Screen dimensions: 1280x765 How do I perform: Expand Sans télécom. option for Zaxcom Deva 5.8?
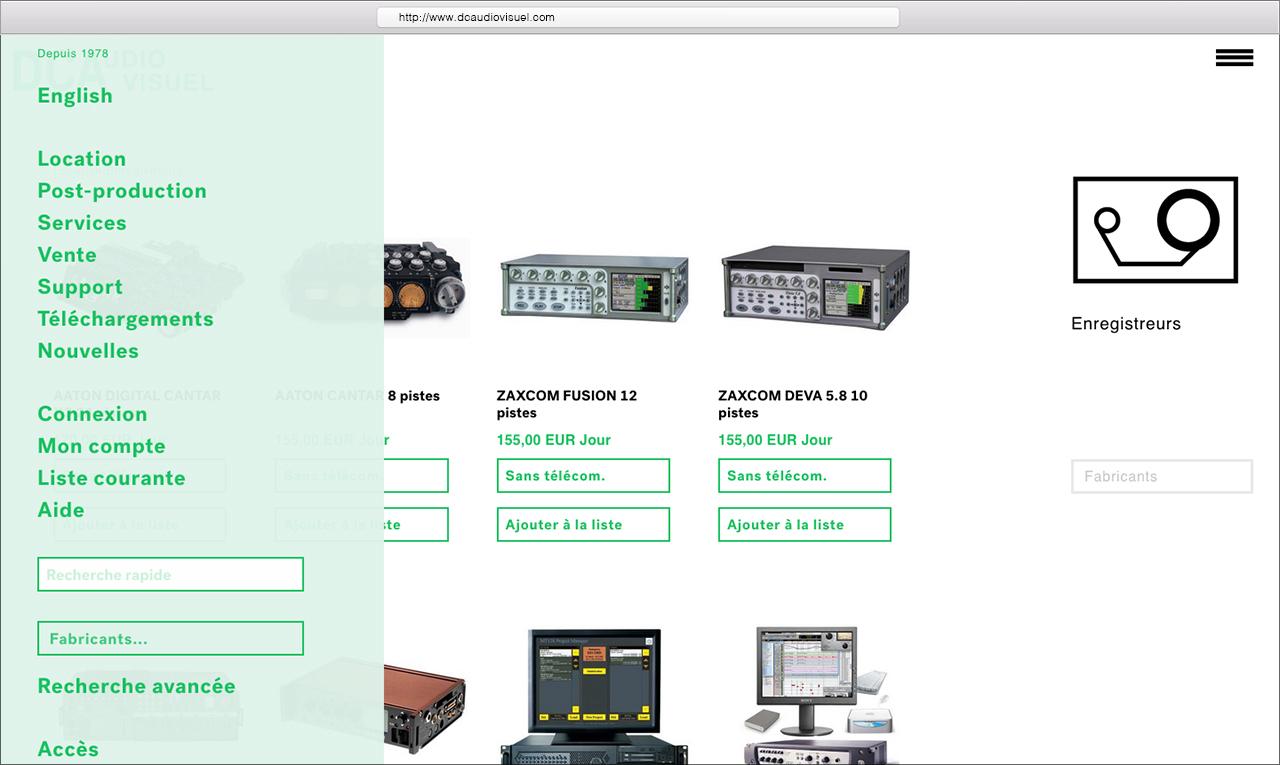coord(805,476)
